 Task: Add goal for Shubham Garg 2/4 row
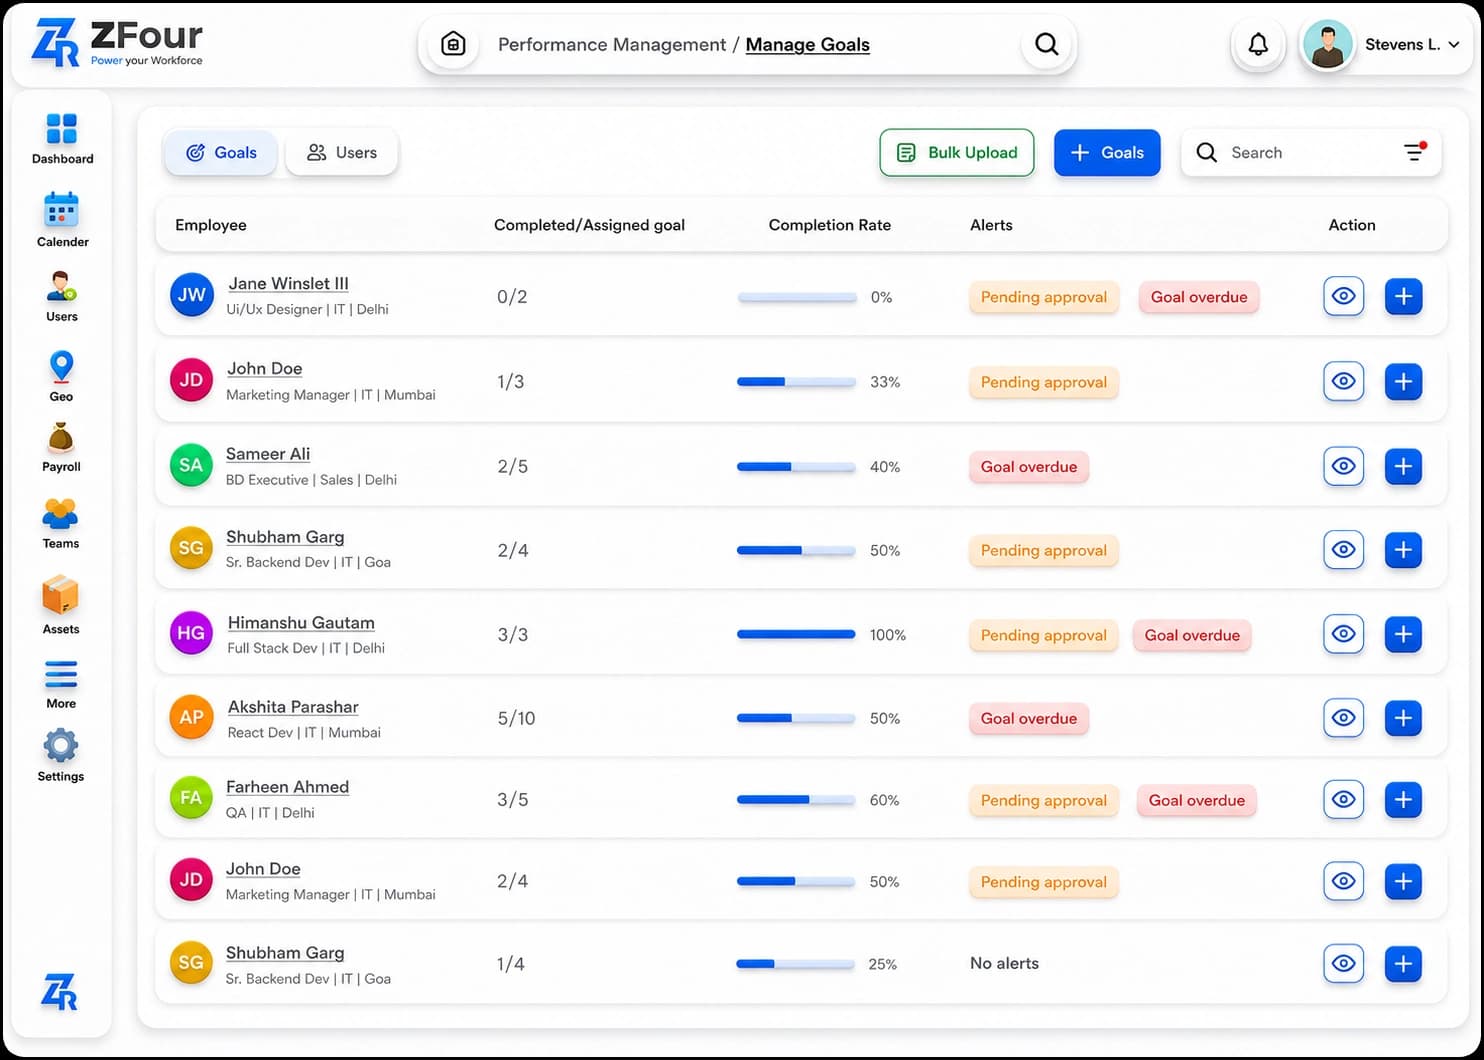tap(1403, 549)
